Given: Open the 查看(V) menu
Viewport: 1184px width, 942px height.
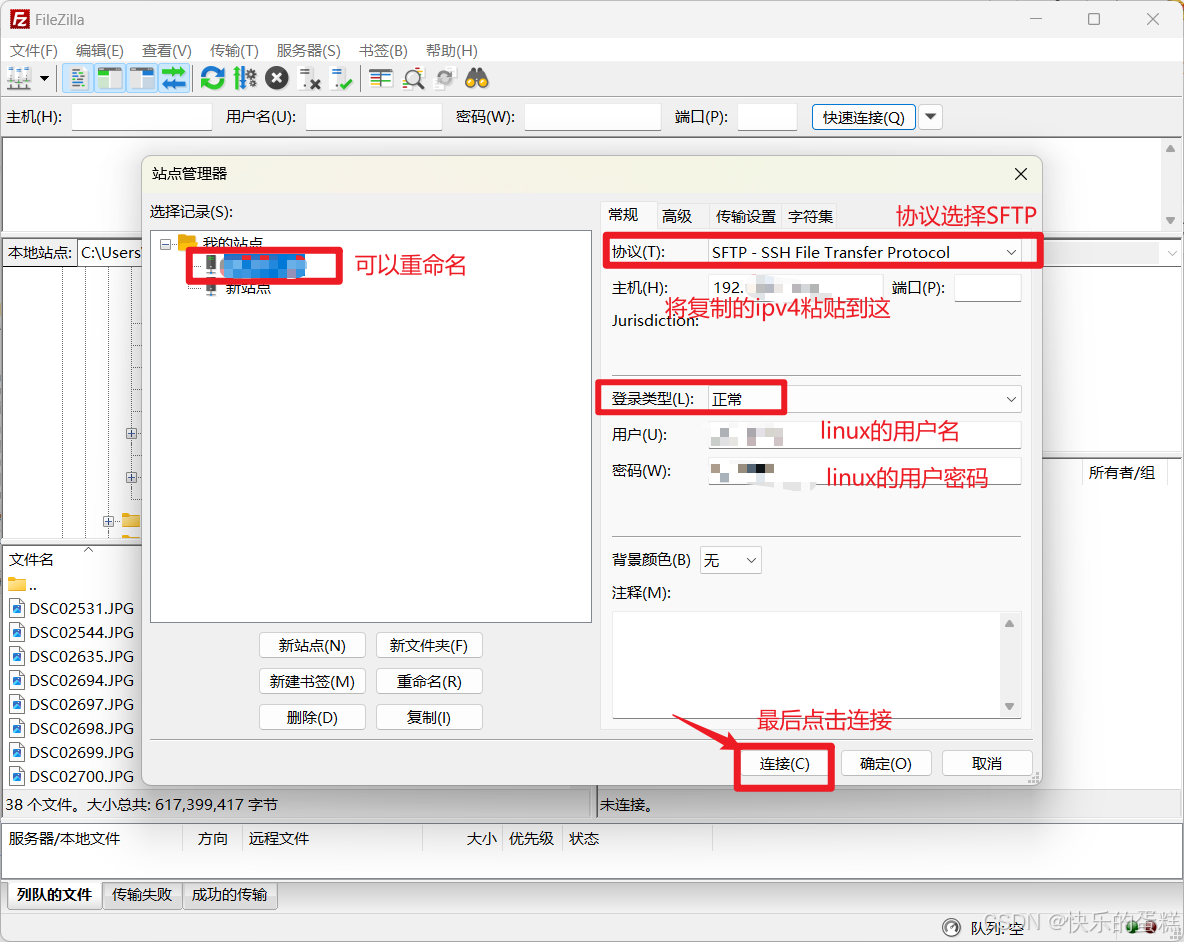Looking at the screenshot, I should (x=167, y=51).
